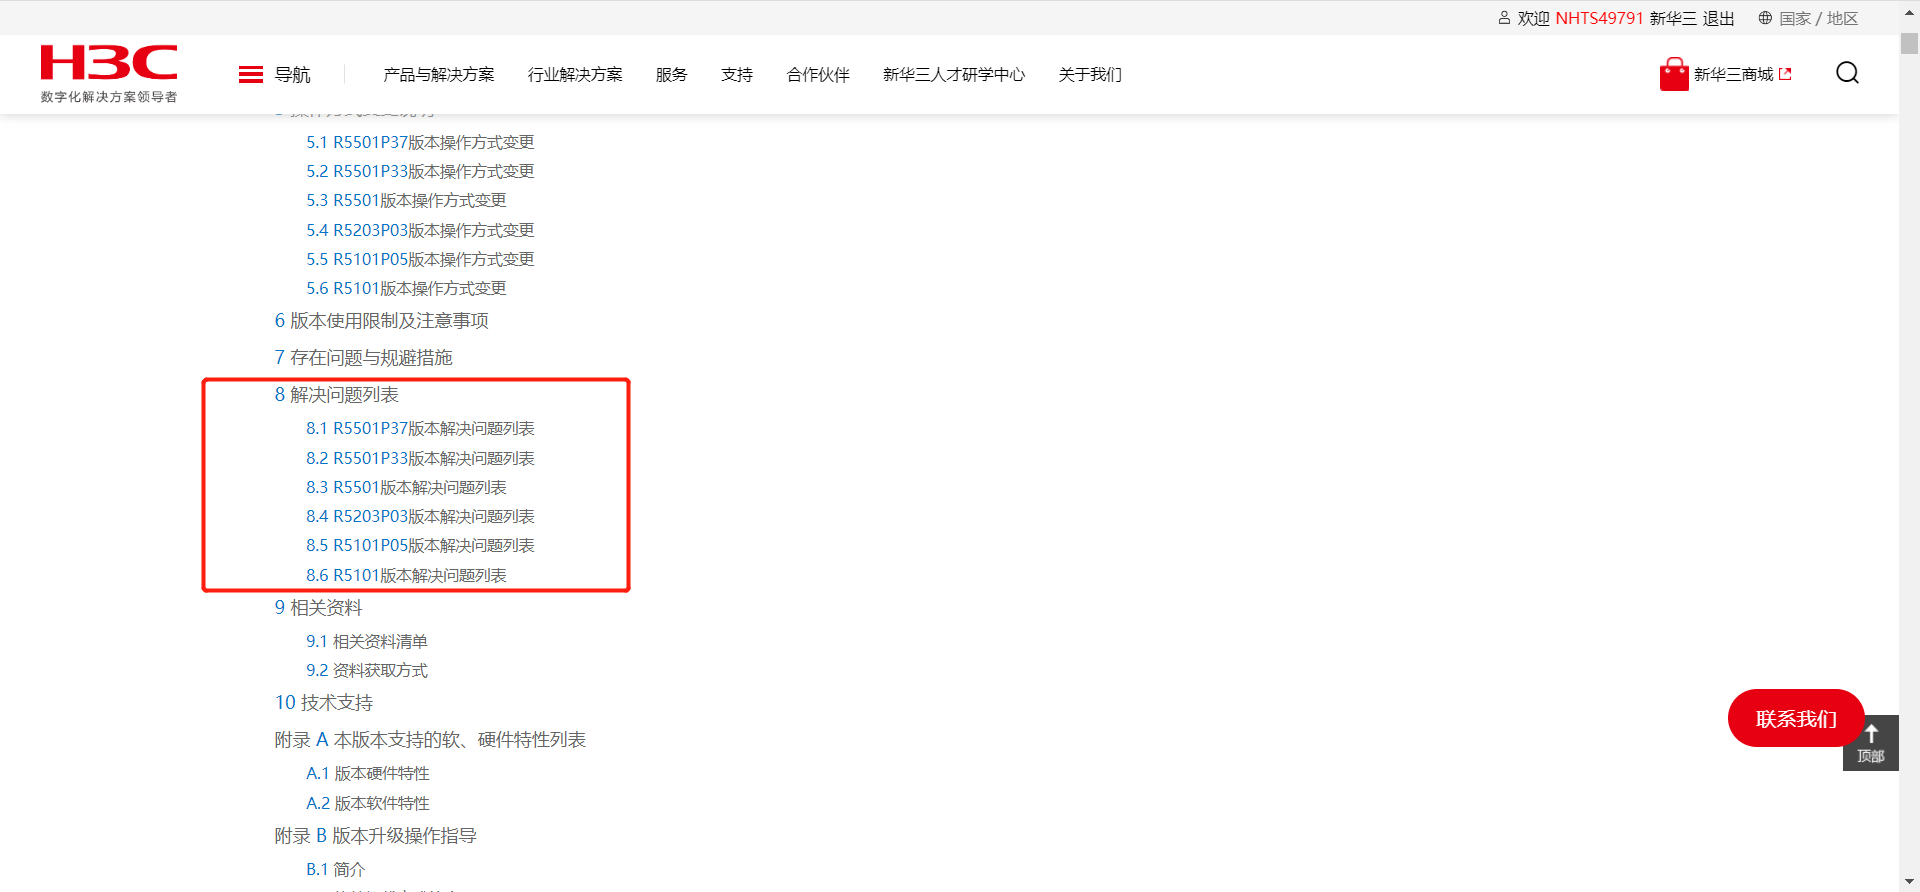This screenshot has width=1920, height=892.
Task: Go to A.2 版本软件特性
Action: click(368, 803)
